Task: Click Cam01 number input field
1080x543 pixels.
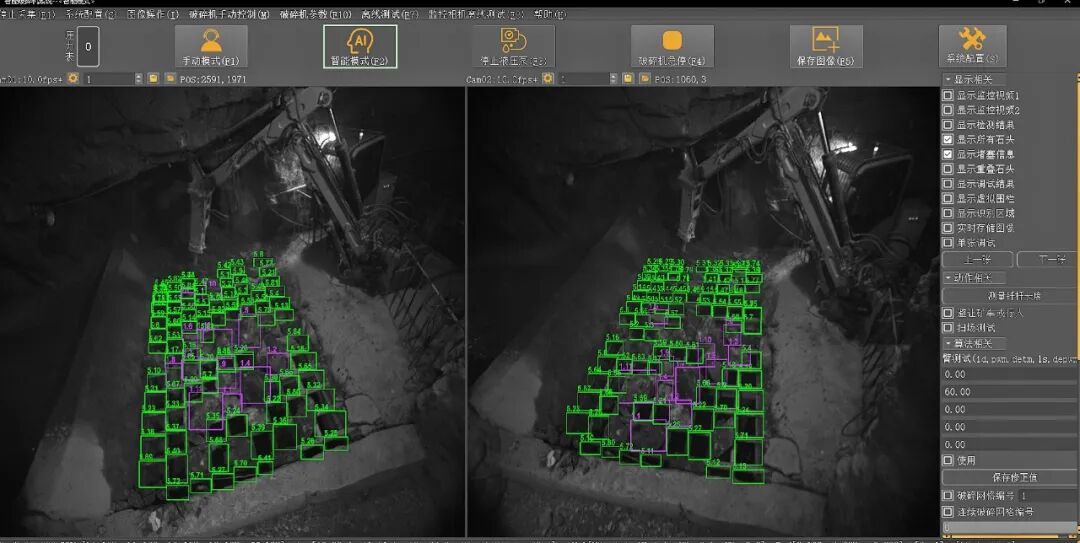Action: [x=107, y=79]
